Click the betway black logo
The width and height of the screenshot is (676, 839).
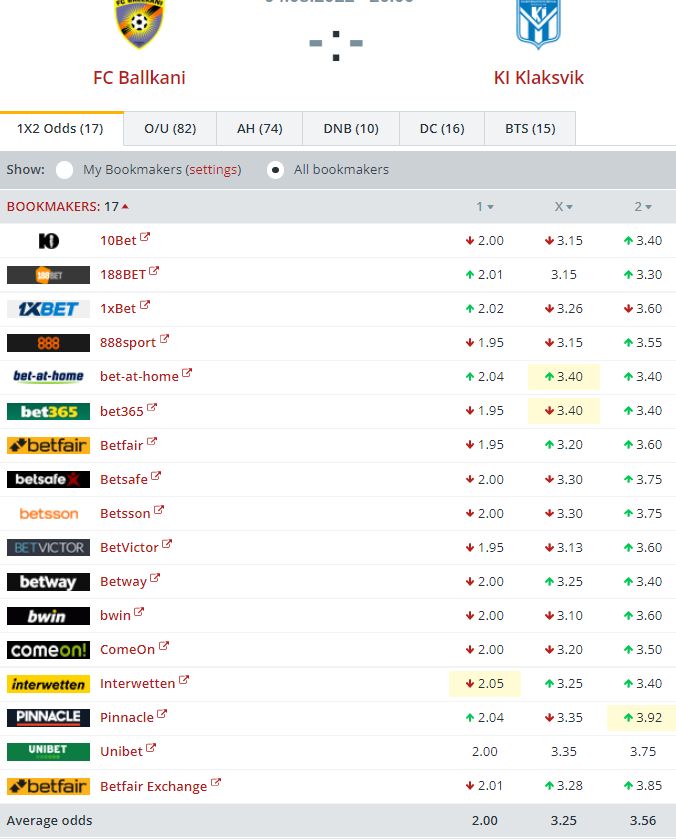[x=48, y=582]
